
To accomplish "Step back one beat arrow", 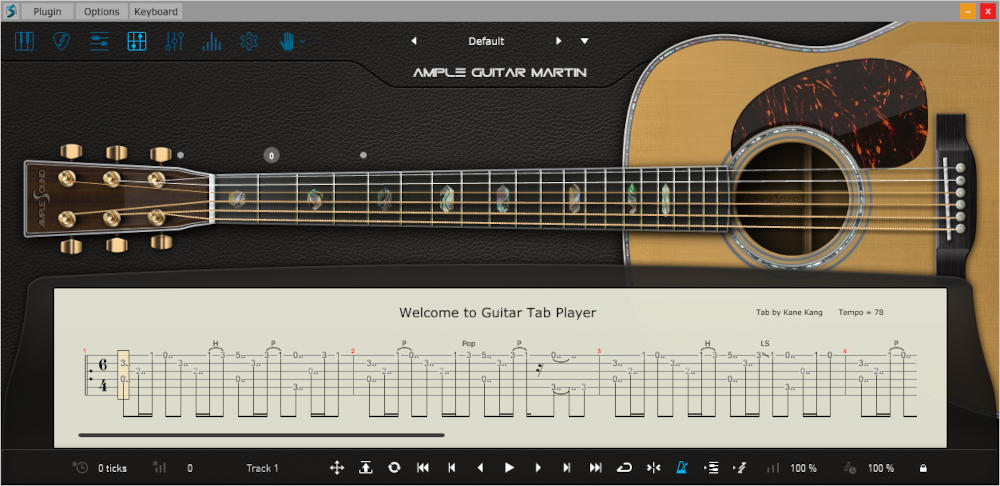I will click(x=480, y=468).
